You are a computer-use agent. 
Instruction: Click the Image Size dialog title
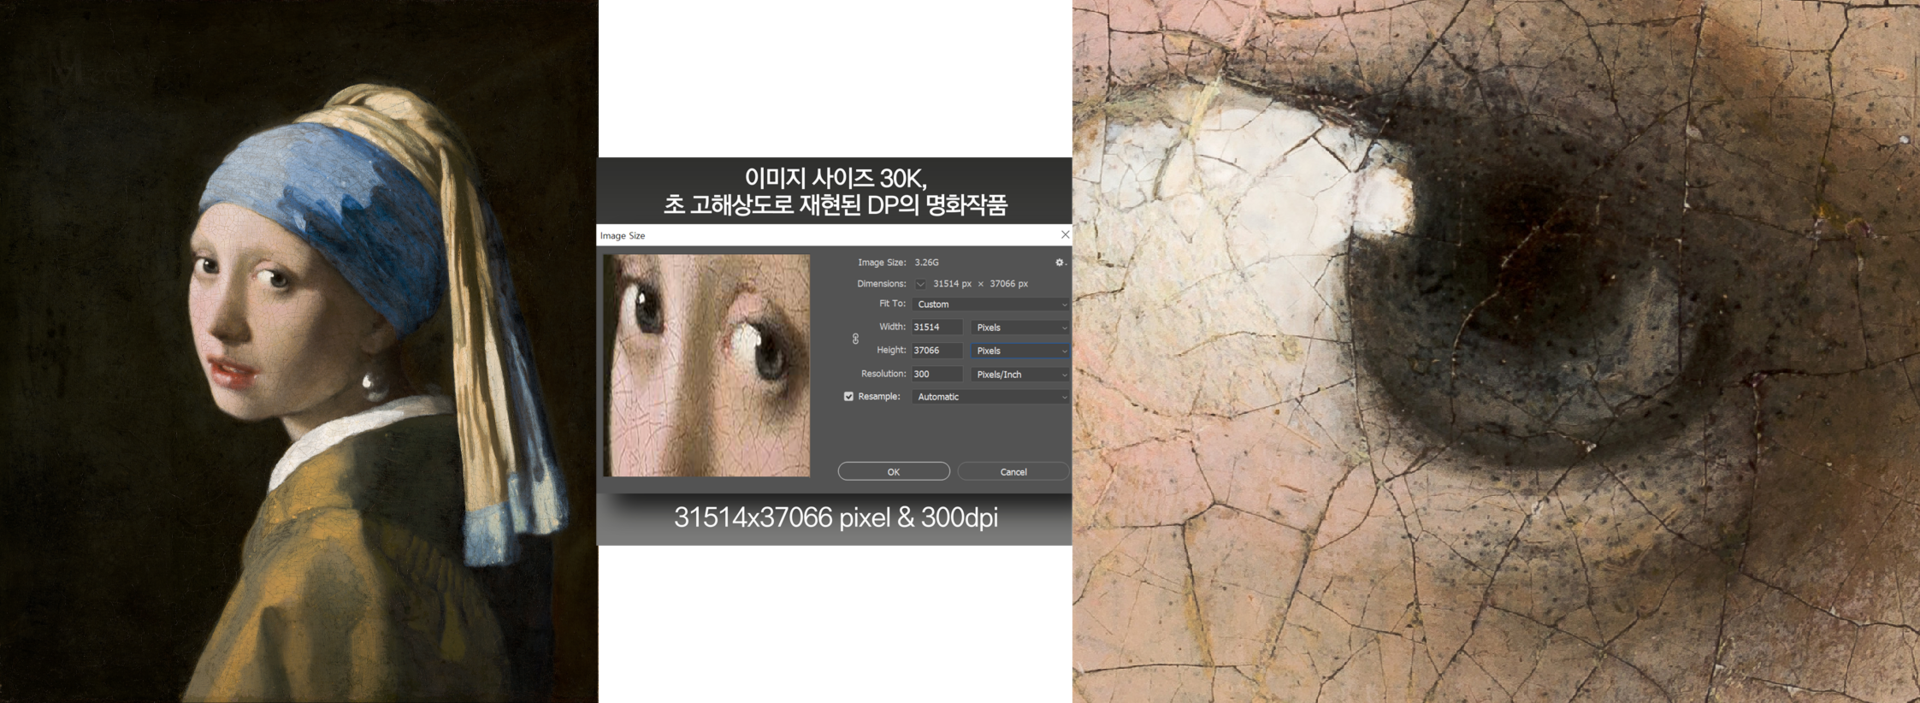(622, 236)
